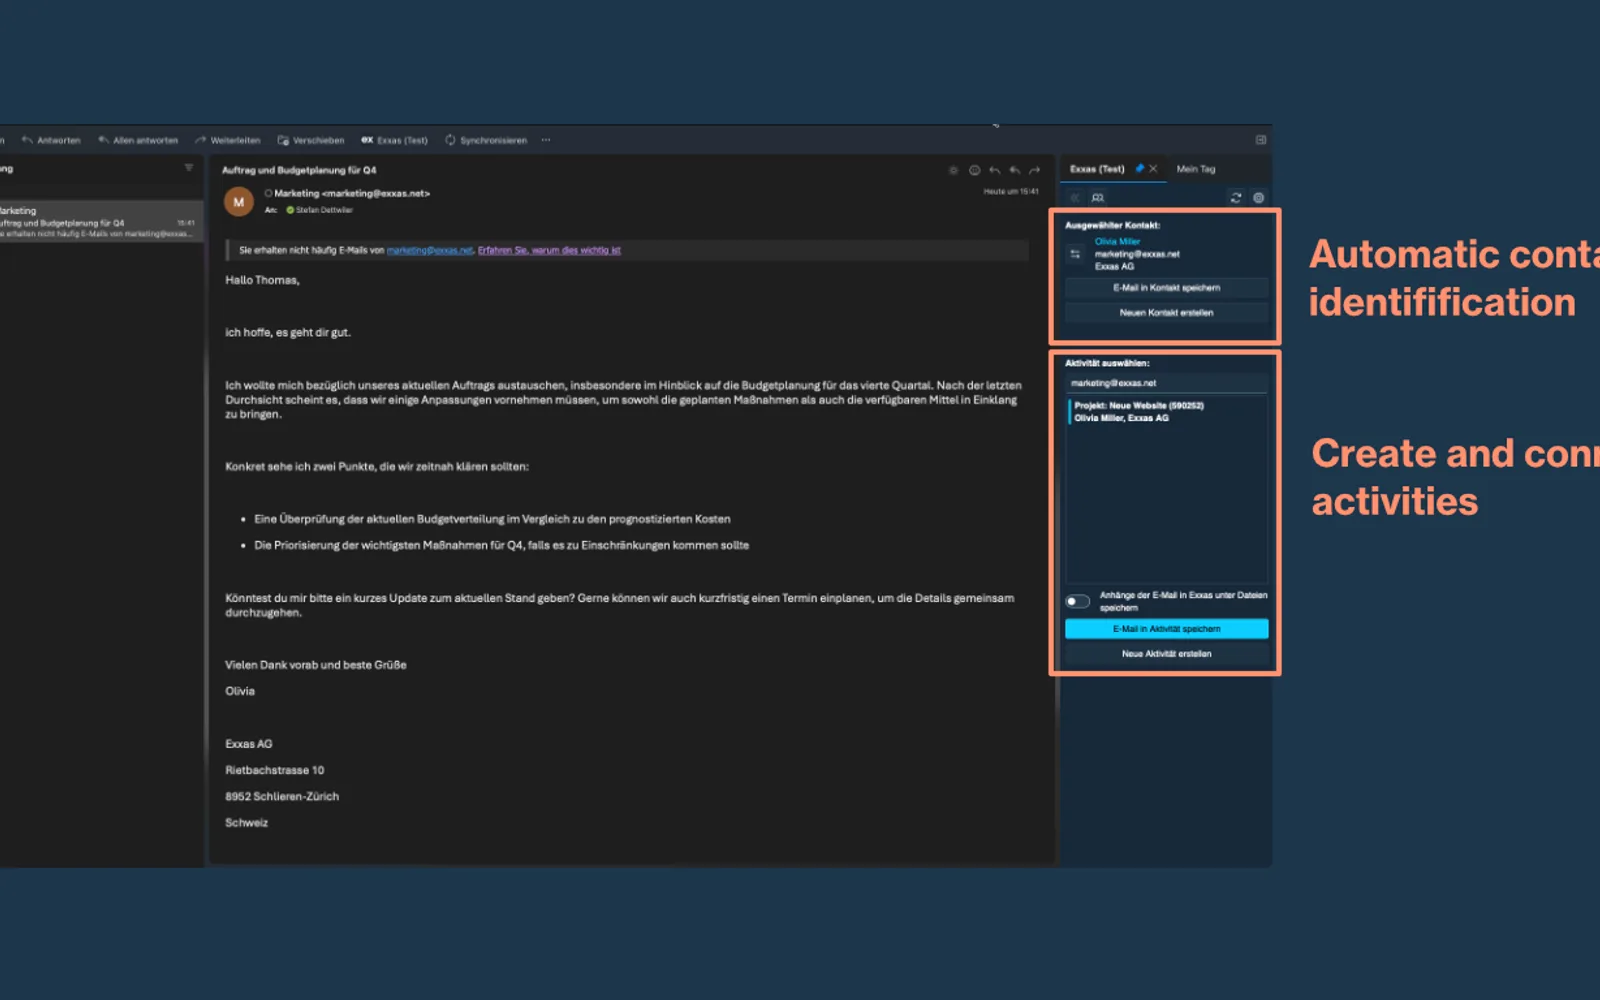1600x1000 pixels.
Task: Click E-Mail in Aktivität speichern button
Action: [x=1167, y=629]
